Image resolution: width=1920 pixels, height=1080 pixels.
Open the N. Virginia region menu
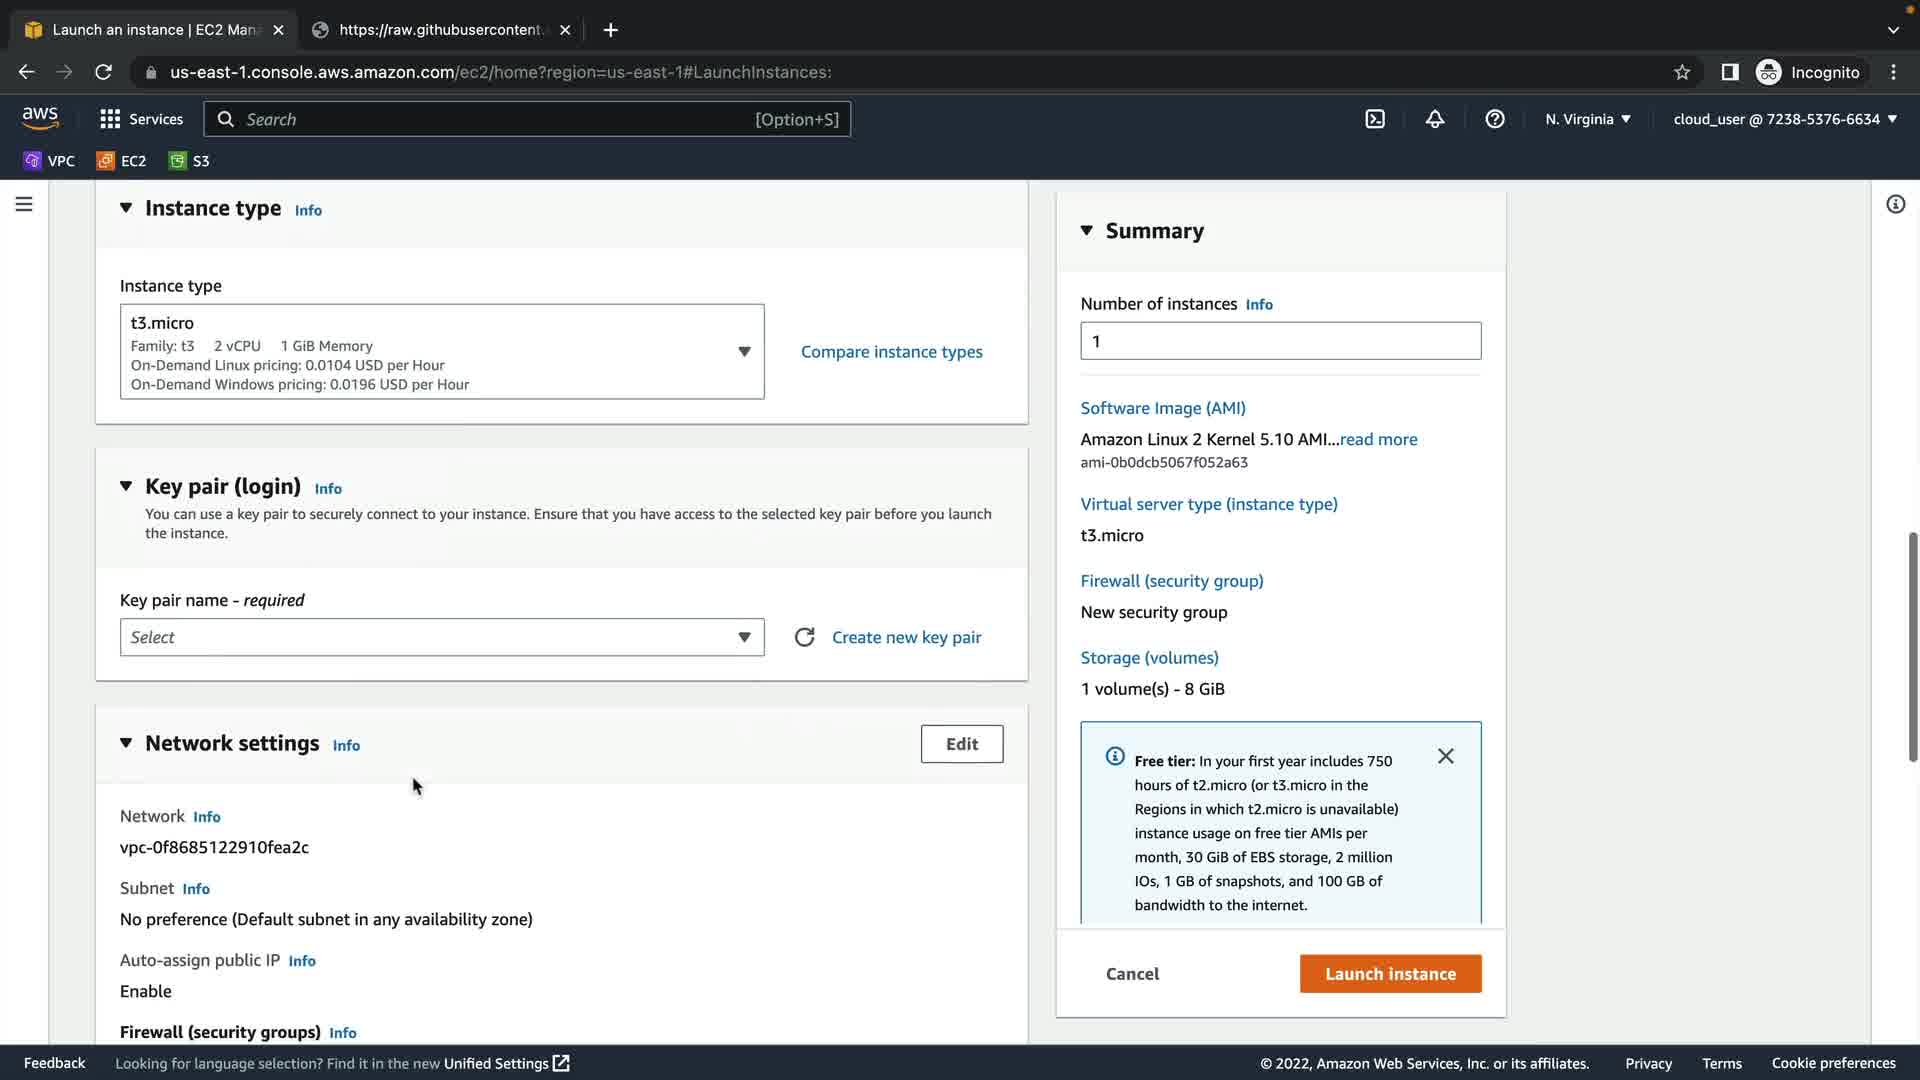point(1588,119)
